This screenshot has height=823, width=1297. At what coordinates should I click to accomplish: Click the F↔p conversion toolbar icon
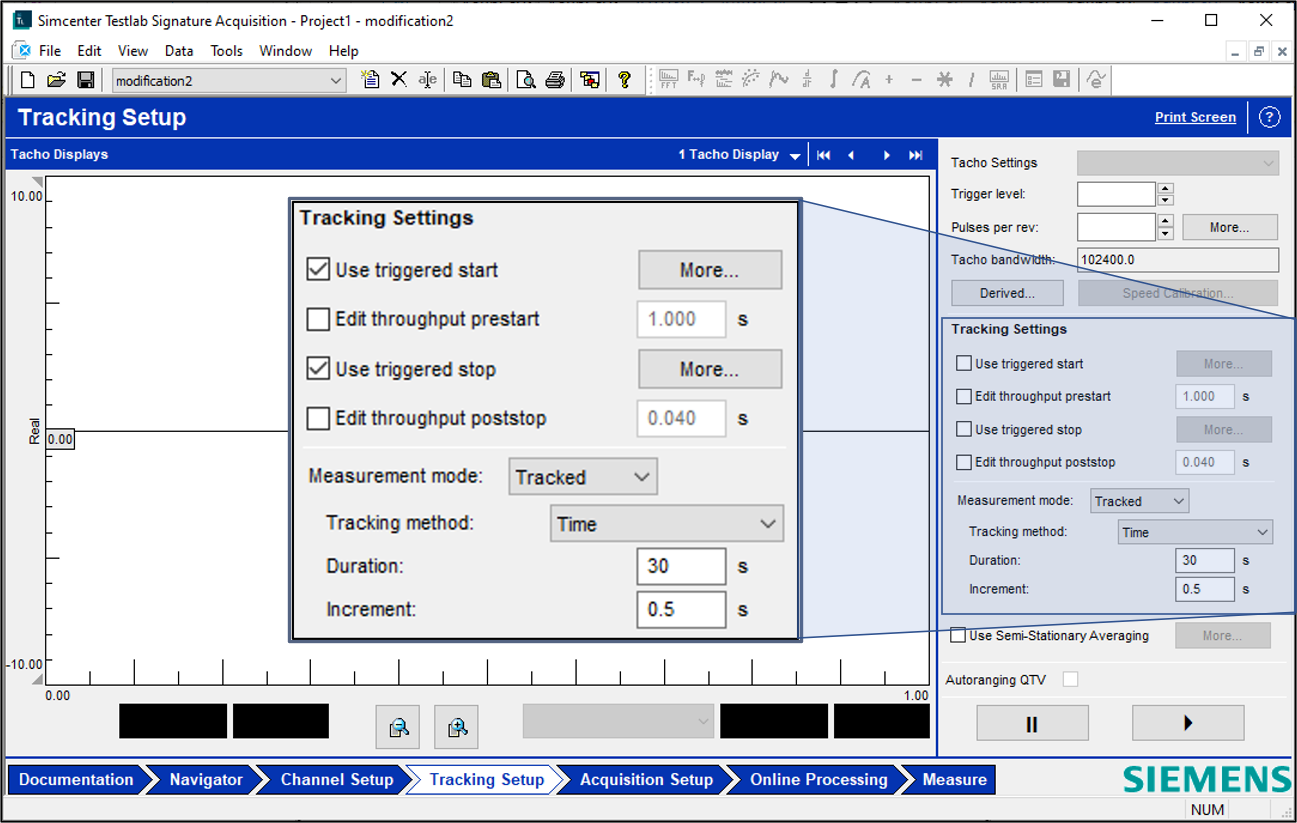click(x=696, y=80)
